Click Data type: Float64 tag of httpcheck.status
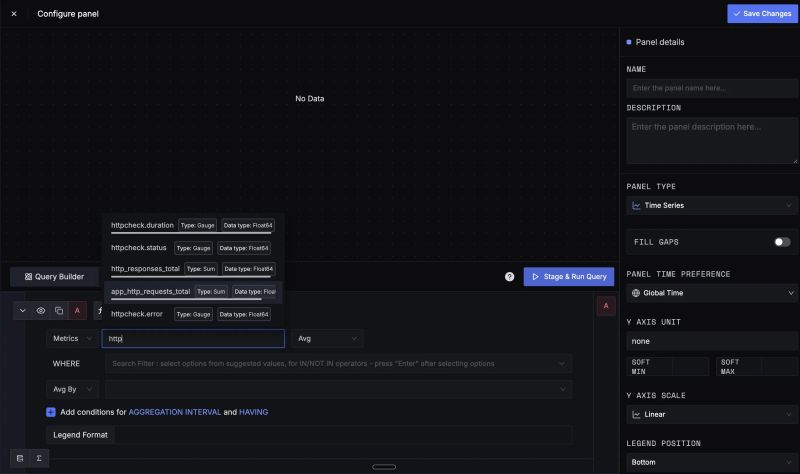This screenshot has width=800, height=474. point(244,248)
